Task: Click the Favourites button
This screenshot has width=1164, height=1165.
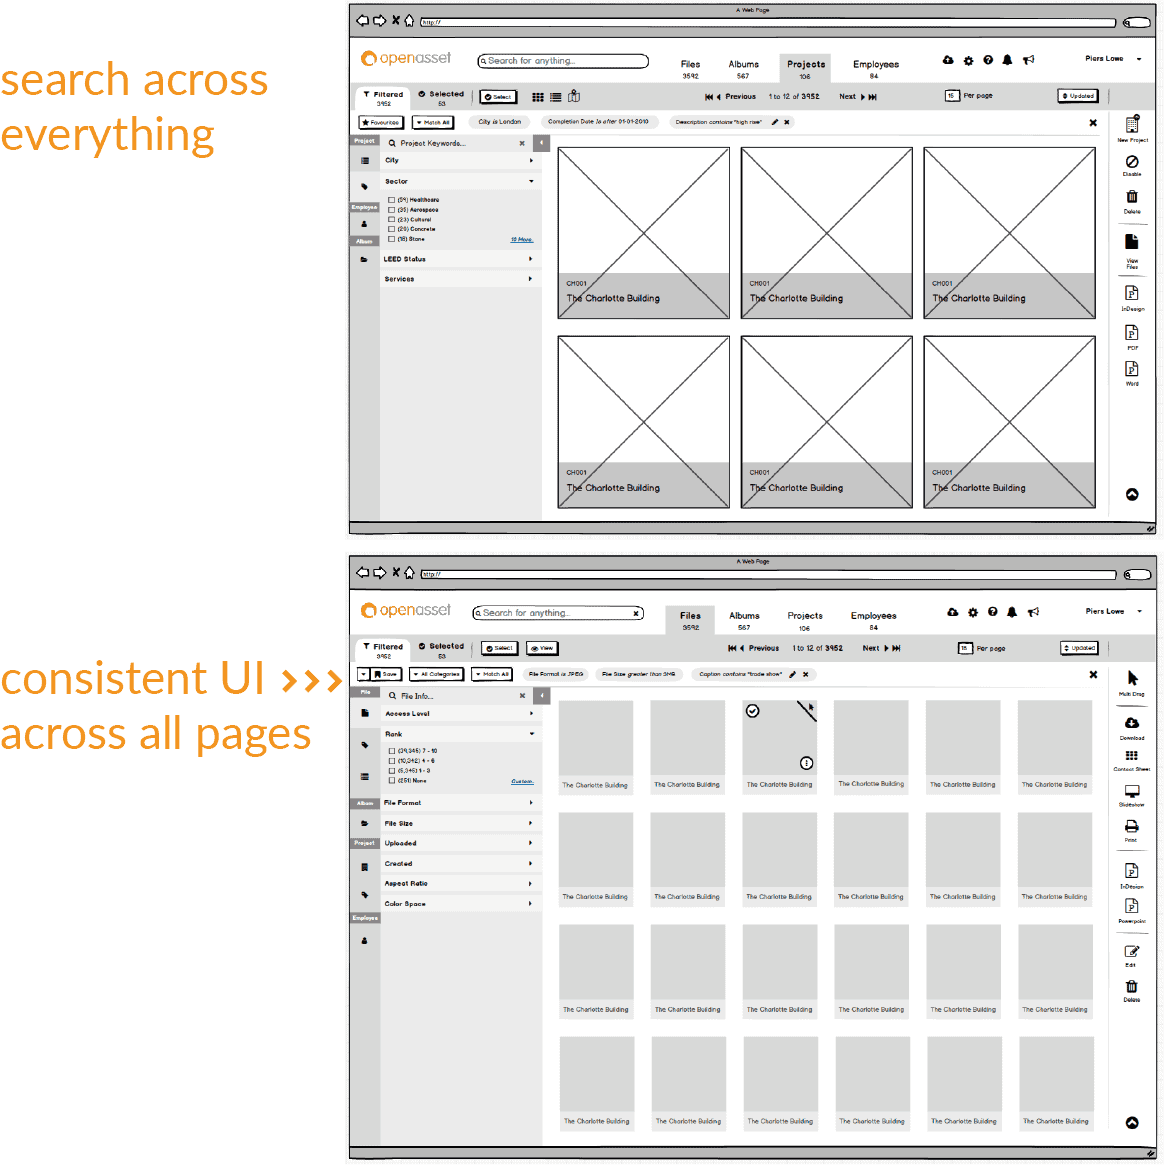Action: coord(381,123)
